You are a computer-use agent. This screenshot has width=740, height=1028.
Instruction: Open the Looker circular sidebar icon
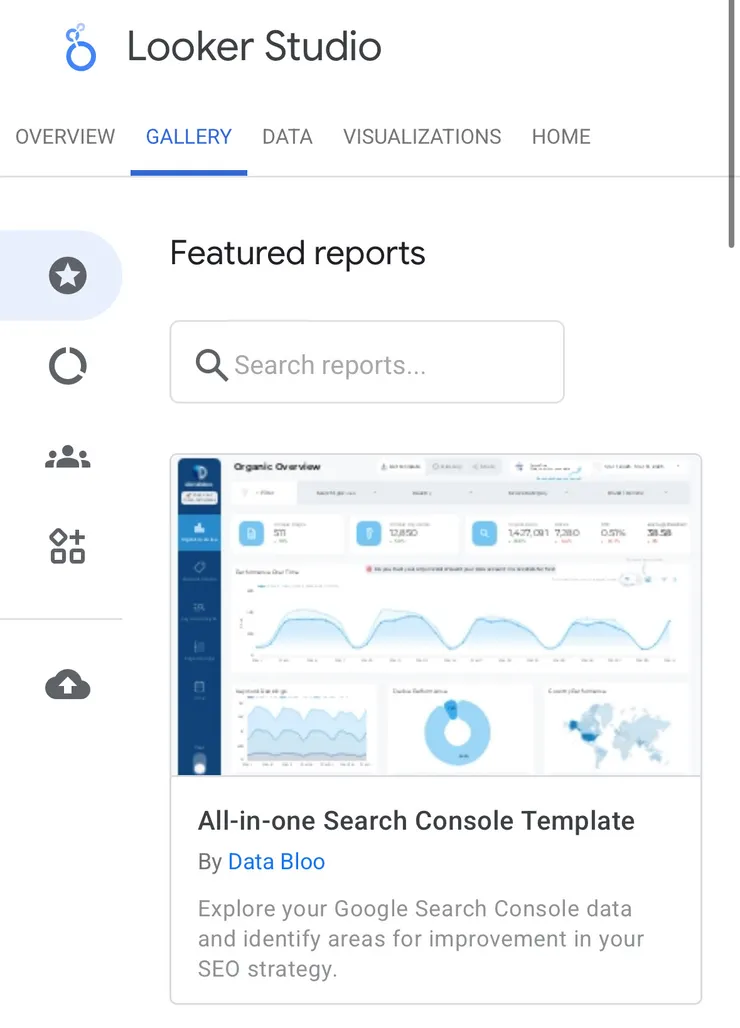pos(68,365)
